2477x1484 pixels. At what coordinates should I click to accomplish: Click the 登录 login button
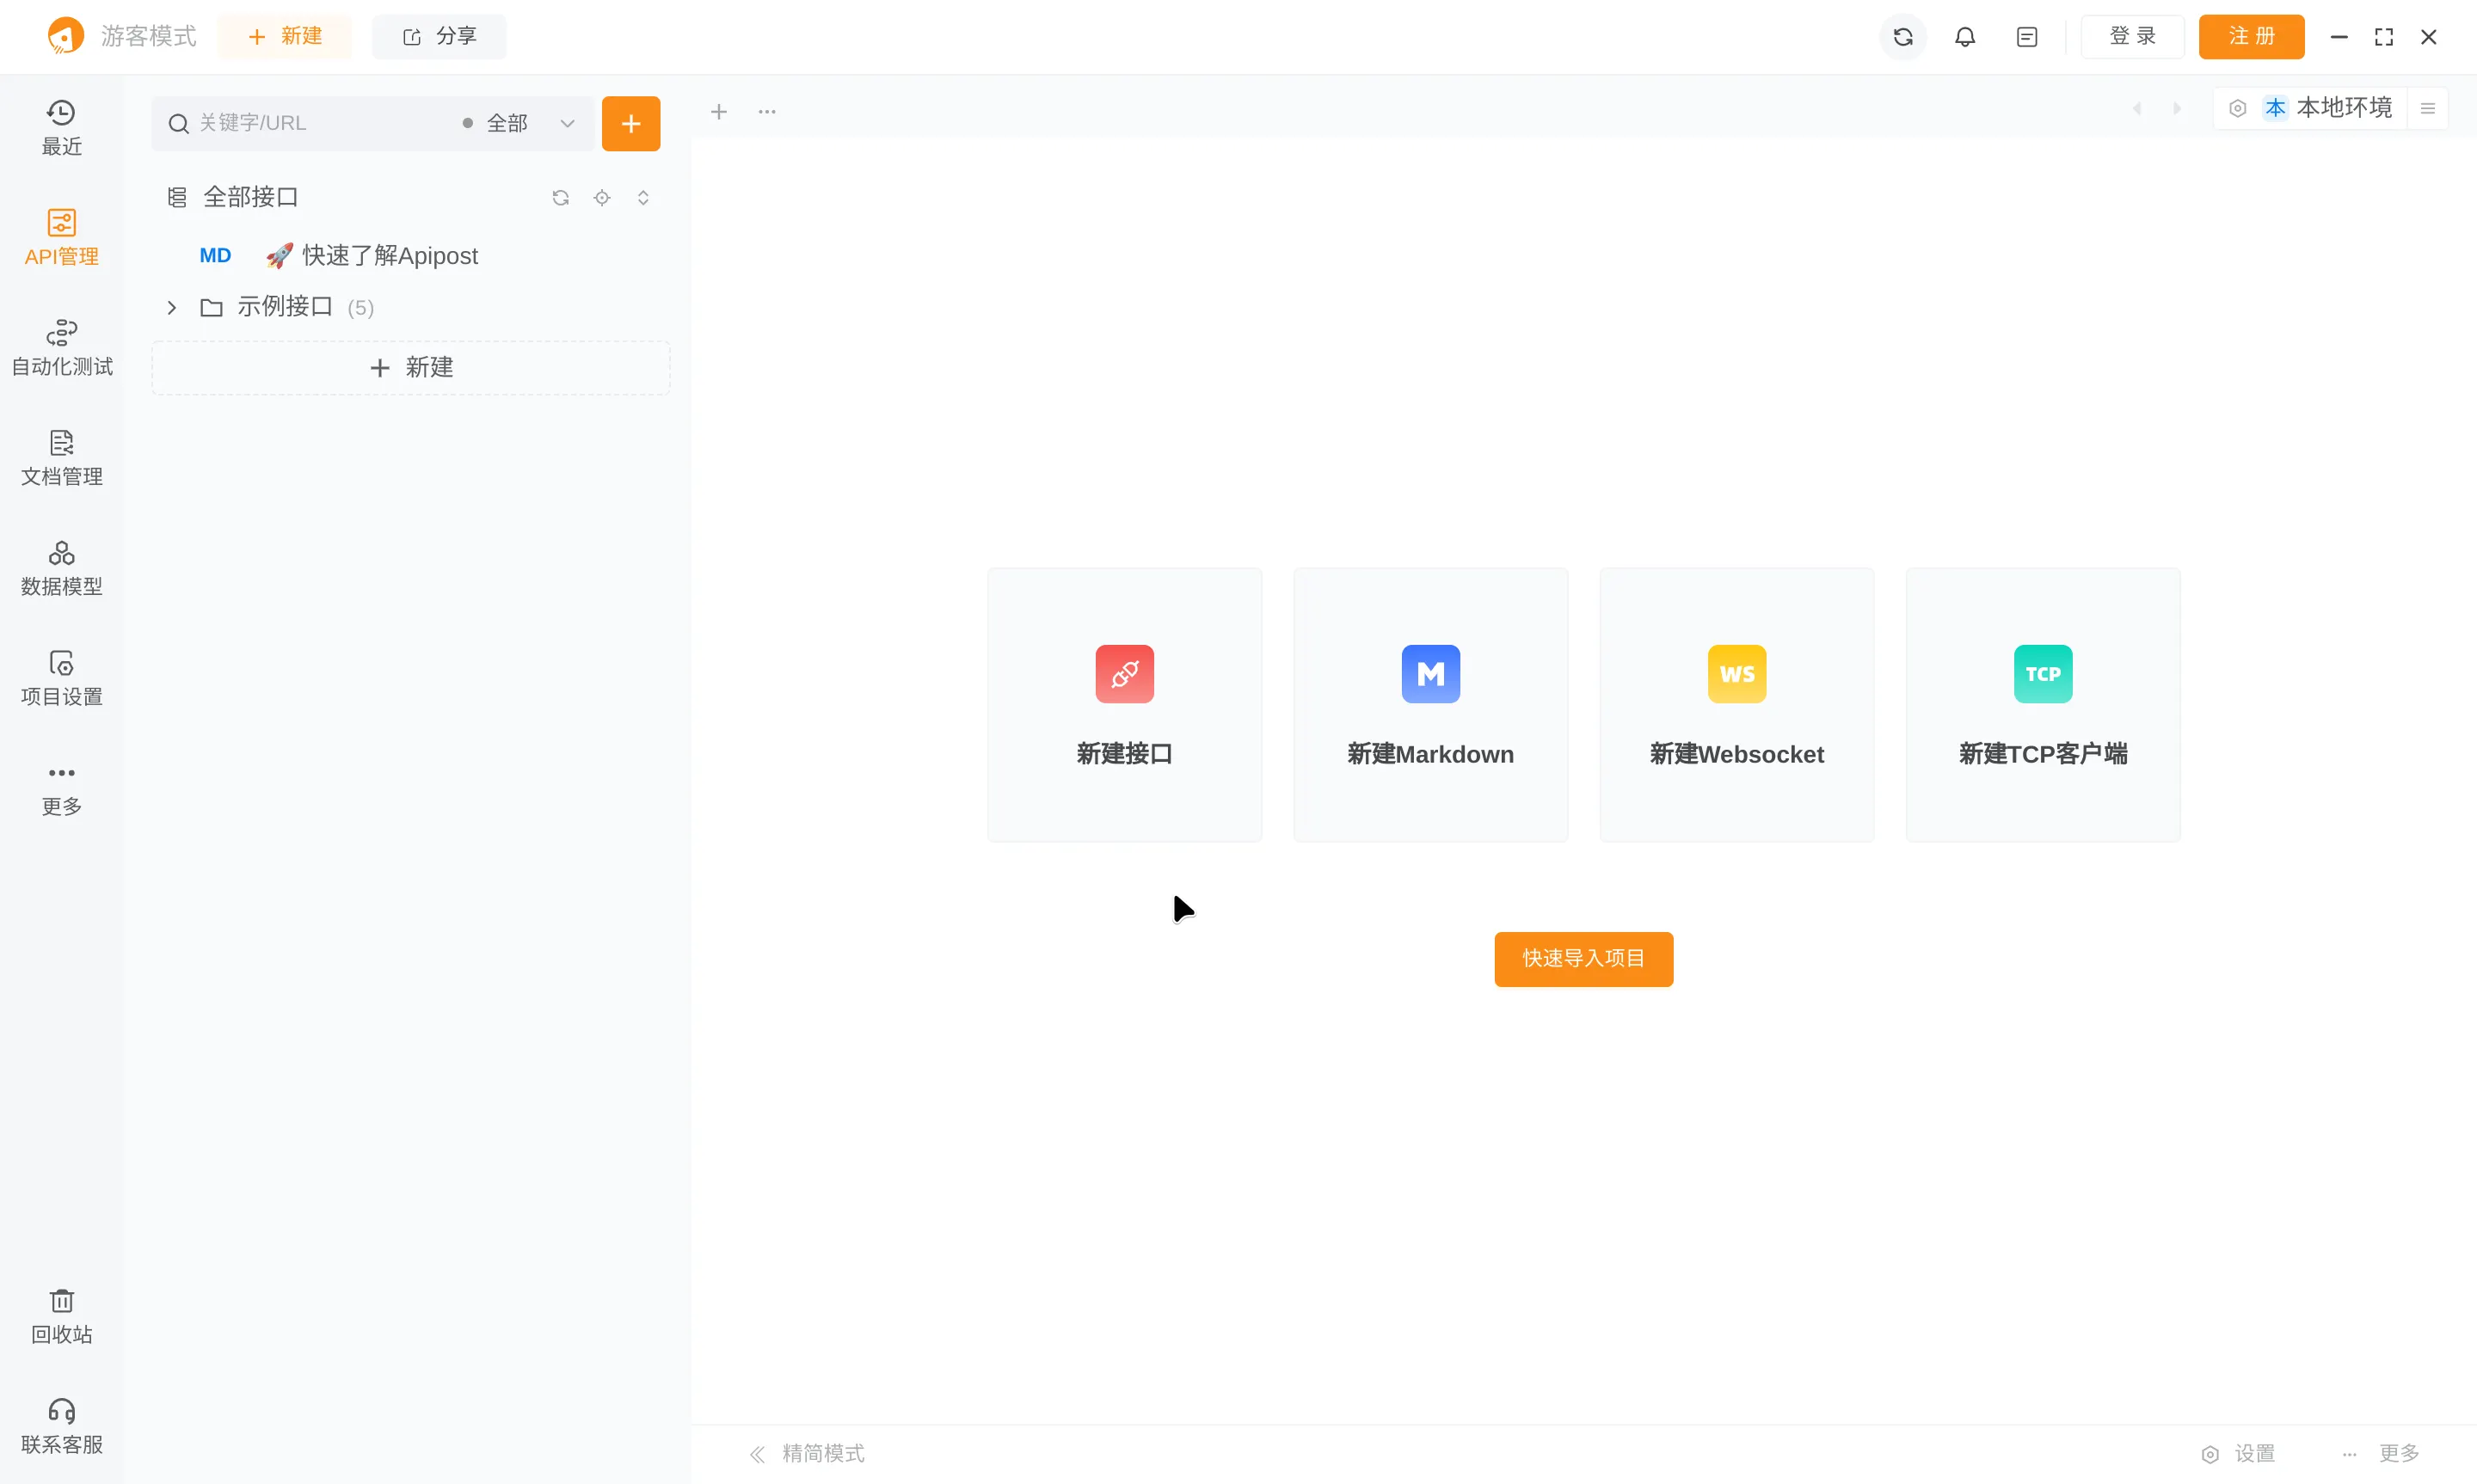(2132, 37)
